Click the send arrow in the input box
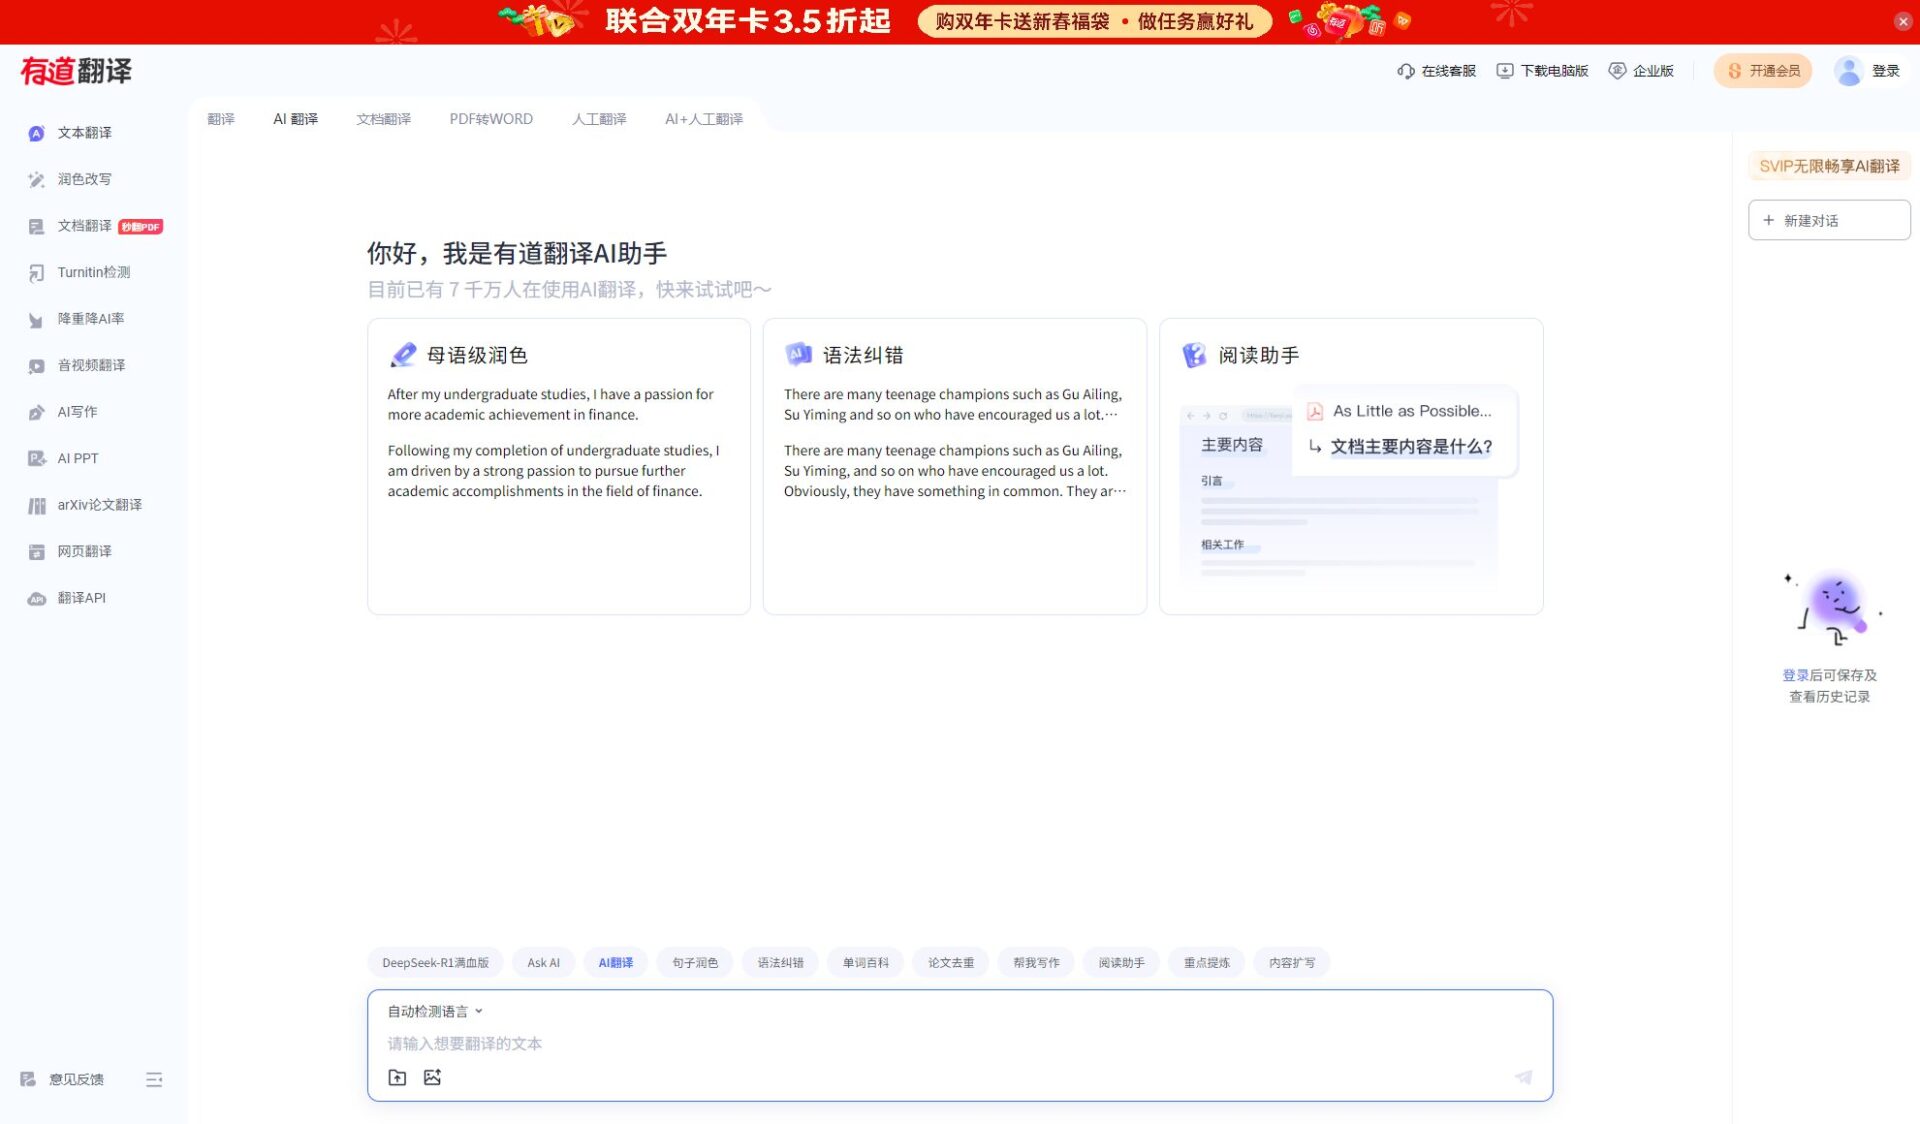 pos(1523,1077)
